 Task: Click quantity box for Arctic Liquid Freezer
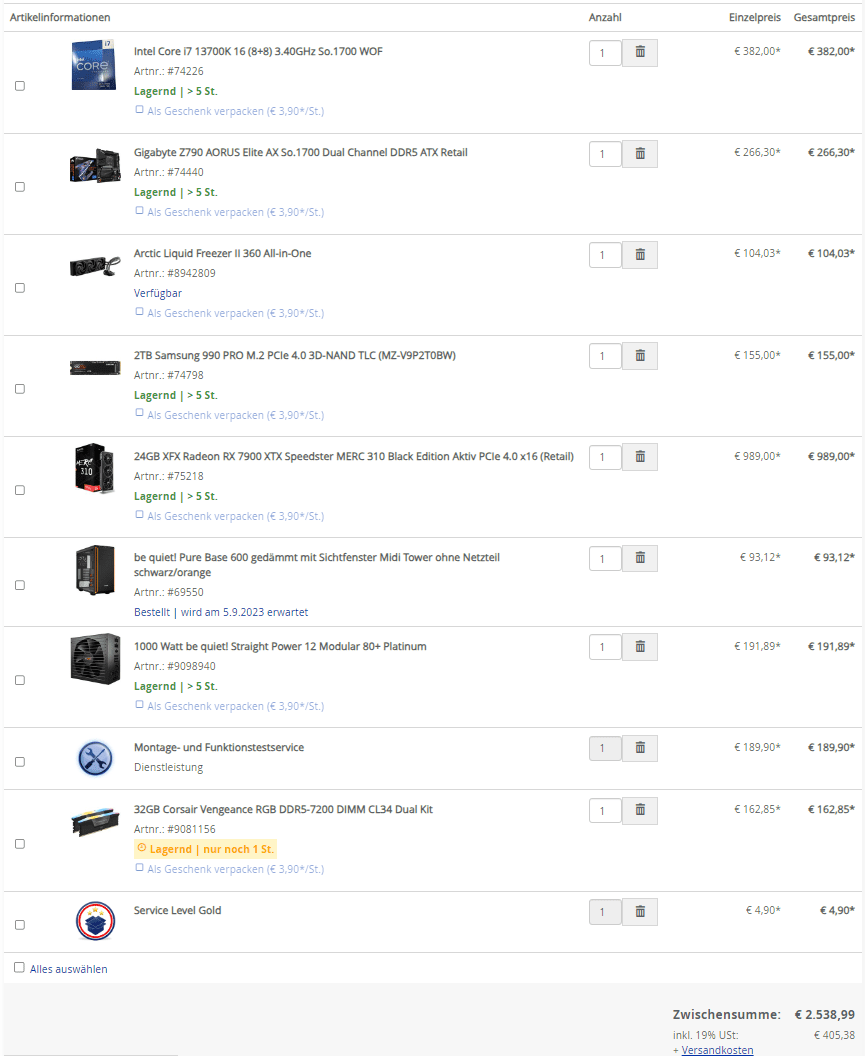(605, 255)
